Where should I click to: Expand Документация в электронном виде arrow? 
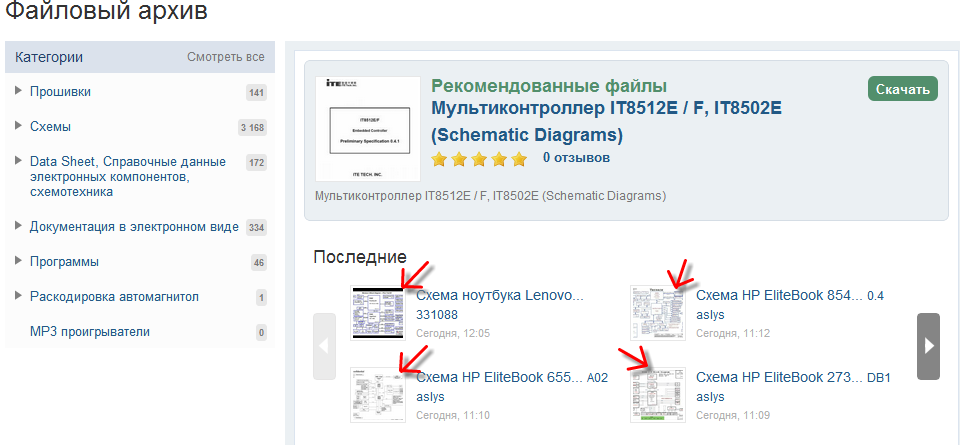pyautogui.click(x=19, y=226)
